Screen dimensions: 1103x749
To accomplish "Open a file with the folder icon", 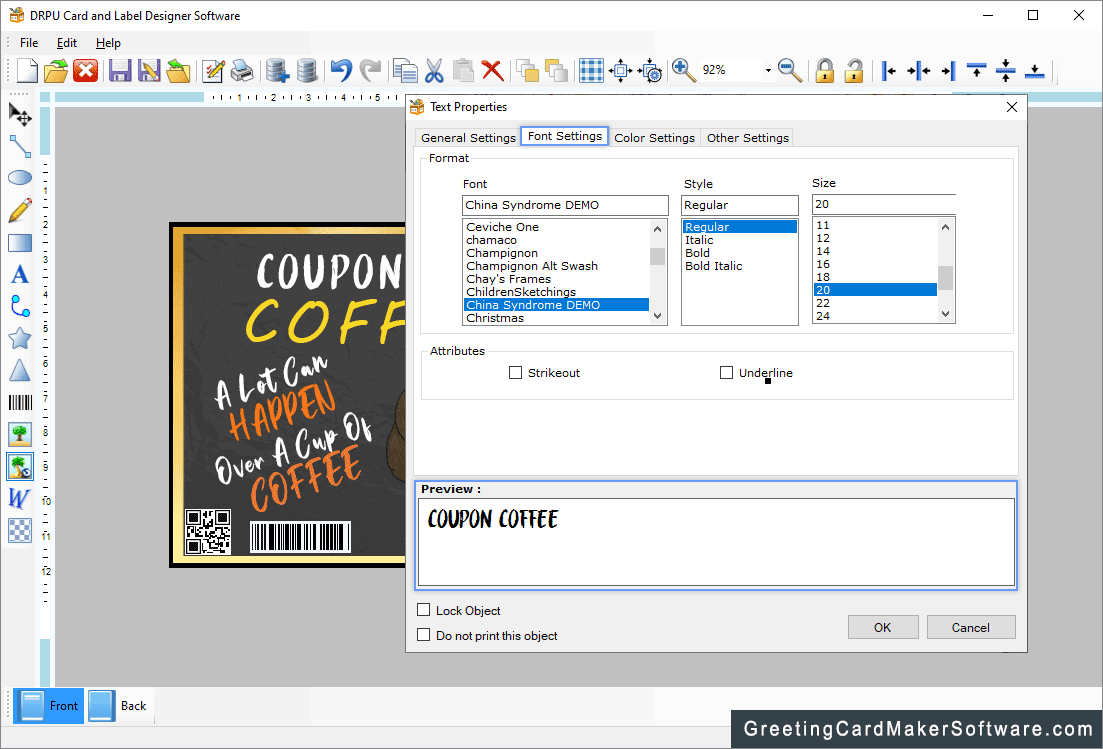I will point(56,70).
